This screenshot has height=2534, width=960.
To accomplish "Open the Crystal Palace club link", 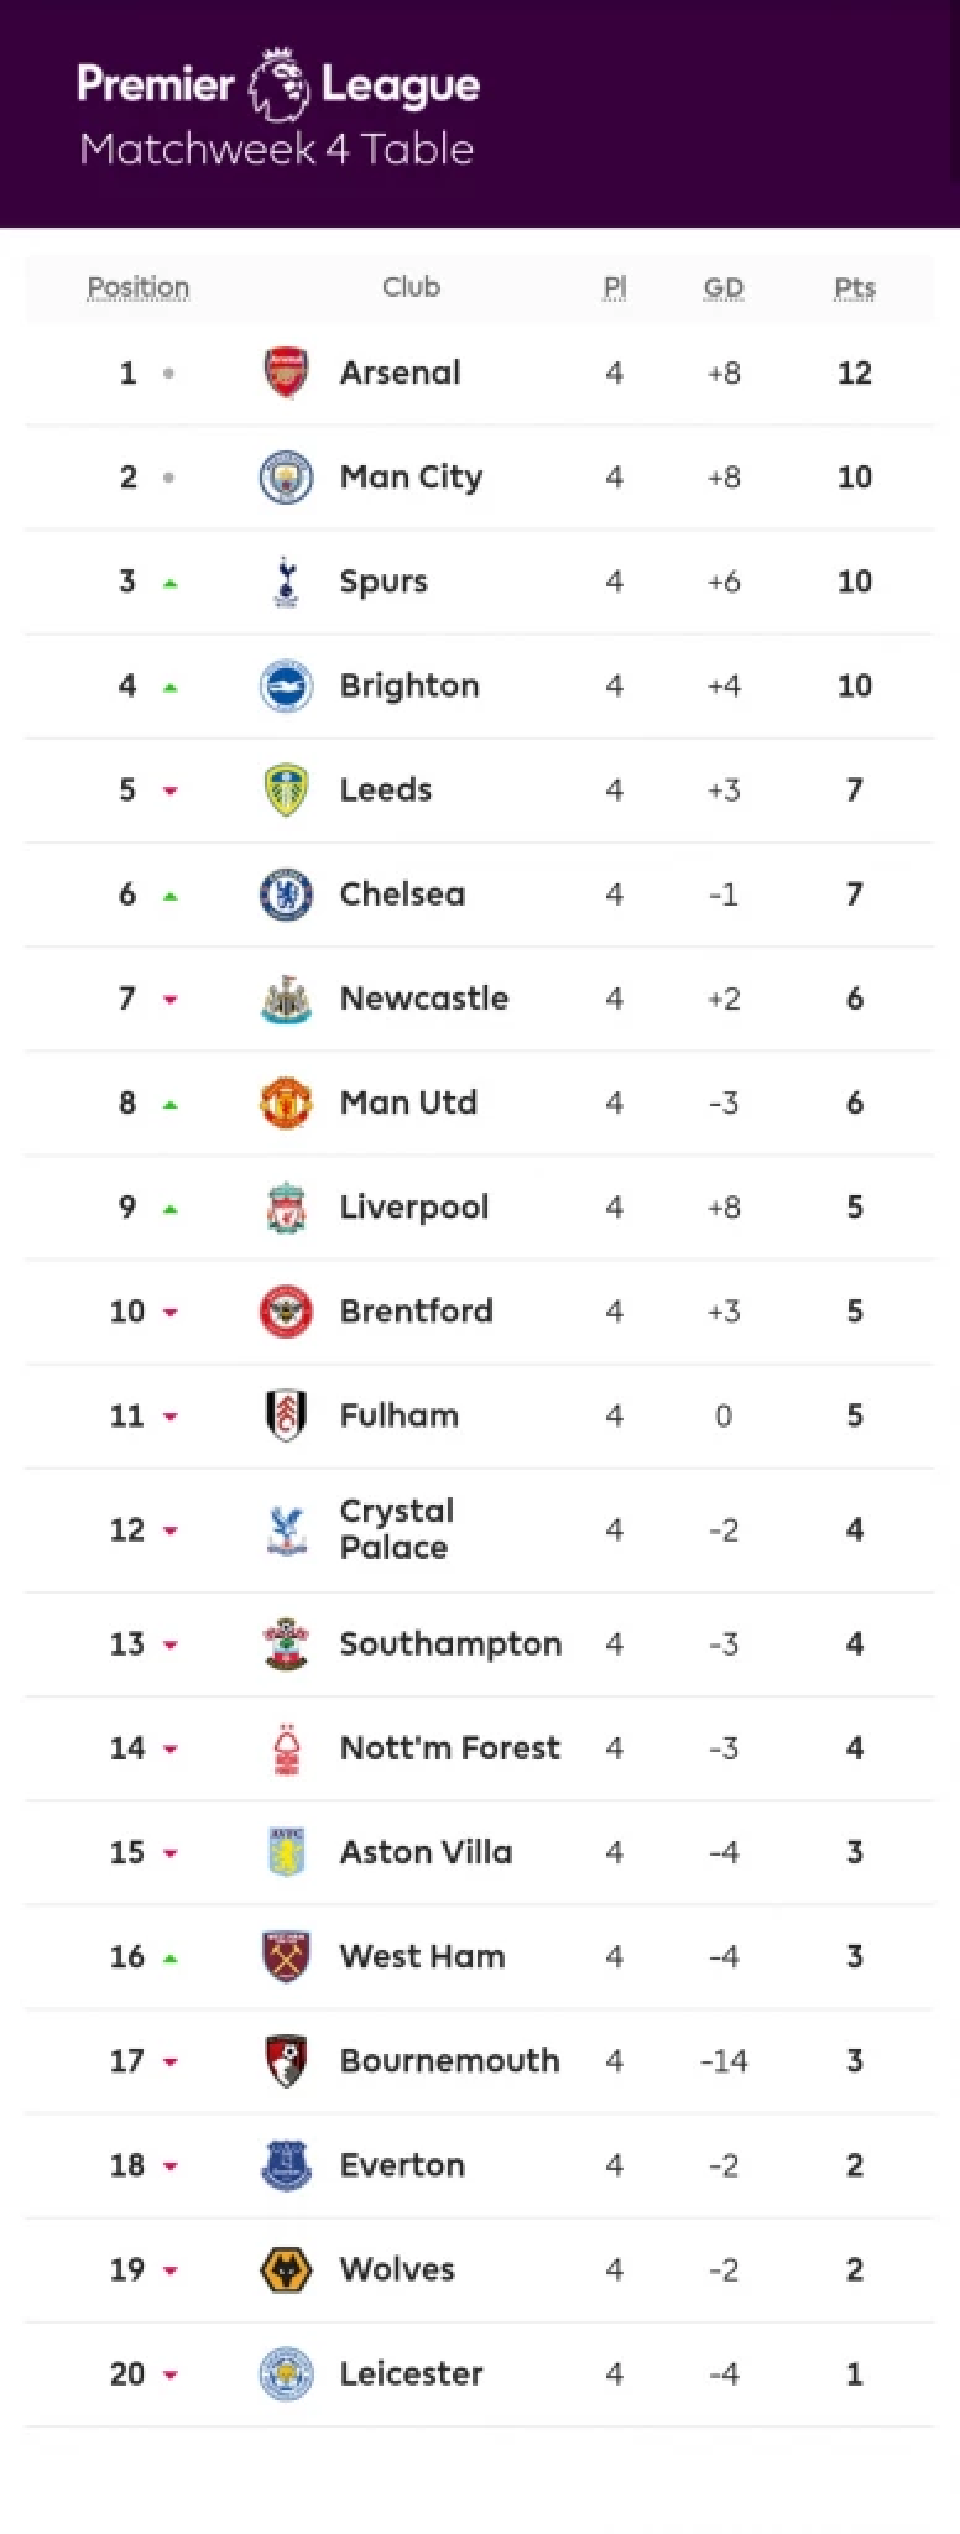I will [397, 1529].
